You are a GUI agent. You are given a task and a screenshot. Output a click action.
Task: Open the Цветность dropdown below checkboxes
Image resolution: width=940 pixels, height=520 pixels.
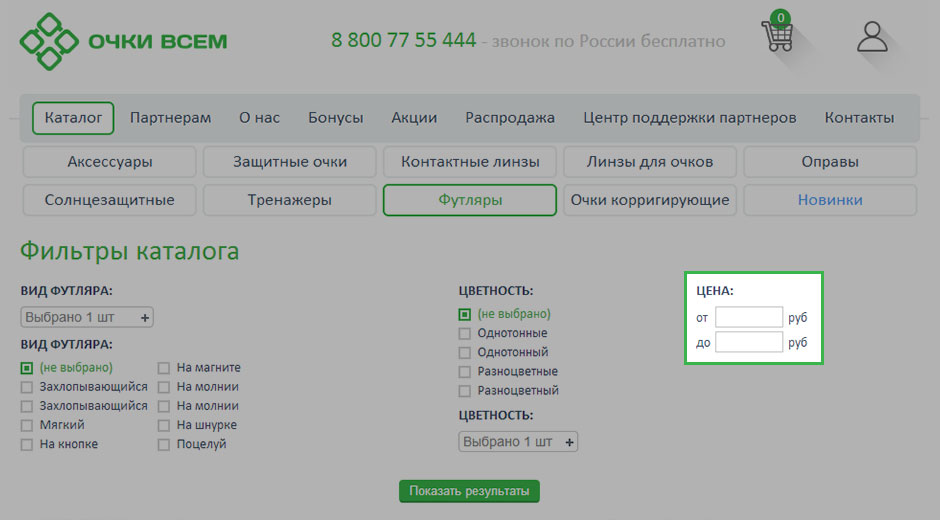pos(518,442)
